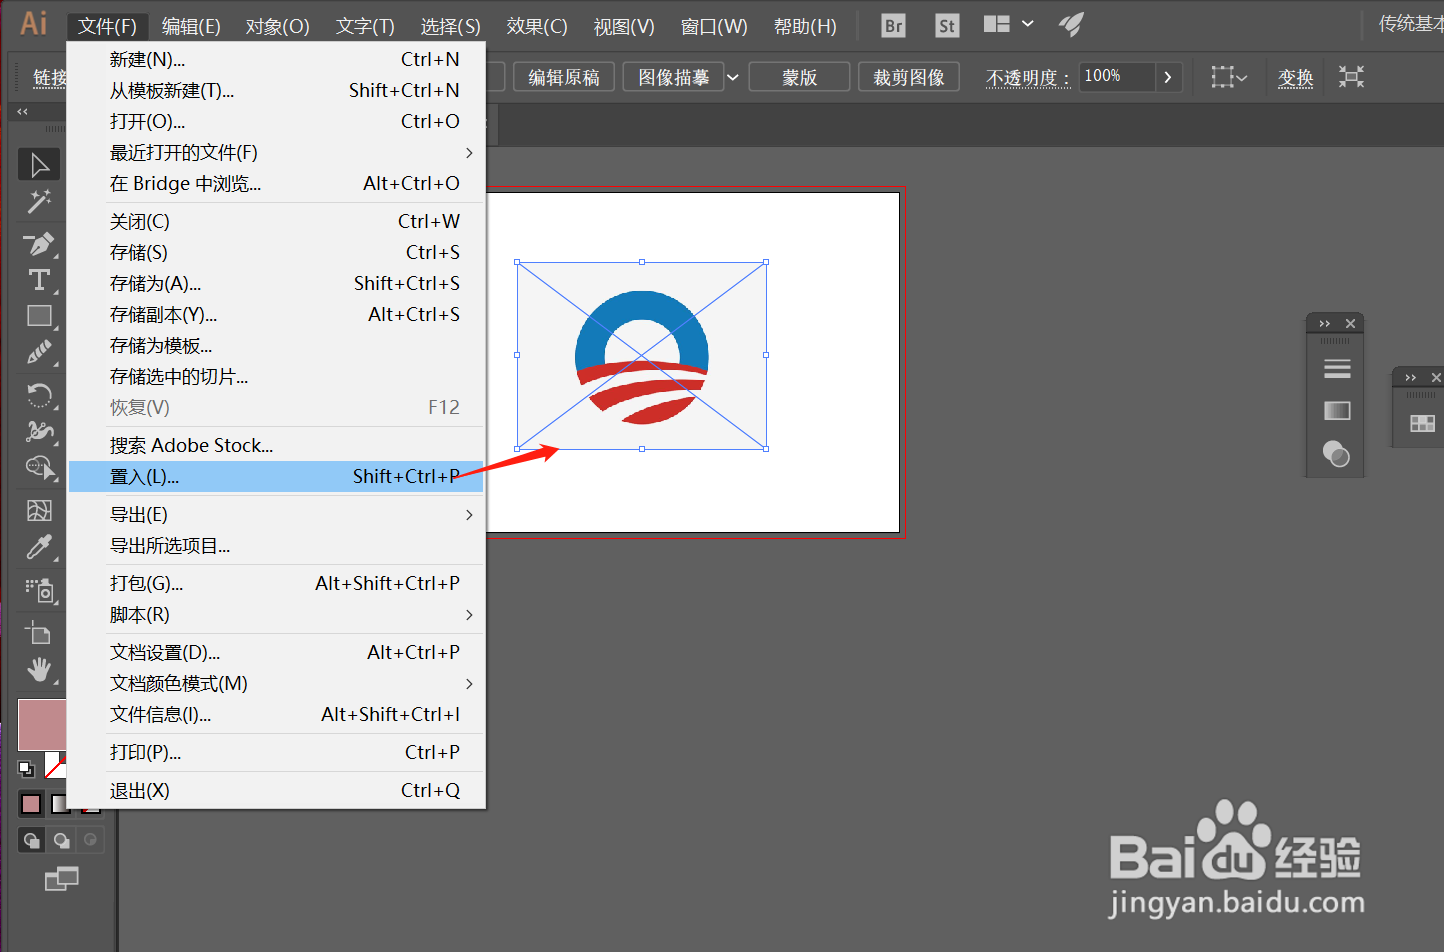The image size is (1444, 952).
Task: Click the Transform link
Action: tap(1295, 78)
